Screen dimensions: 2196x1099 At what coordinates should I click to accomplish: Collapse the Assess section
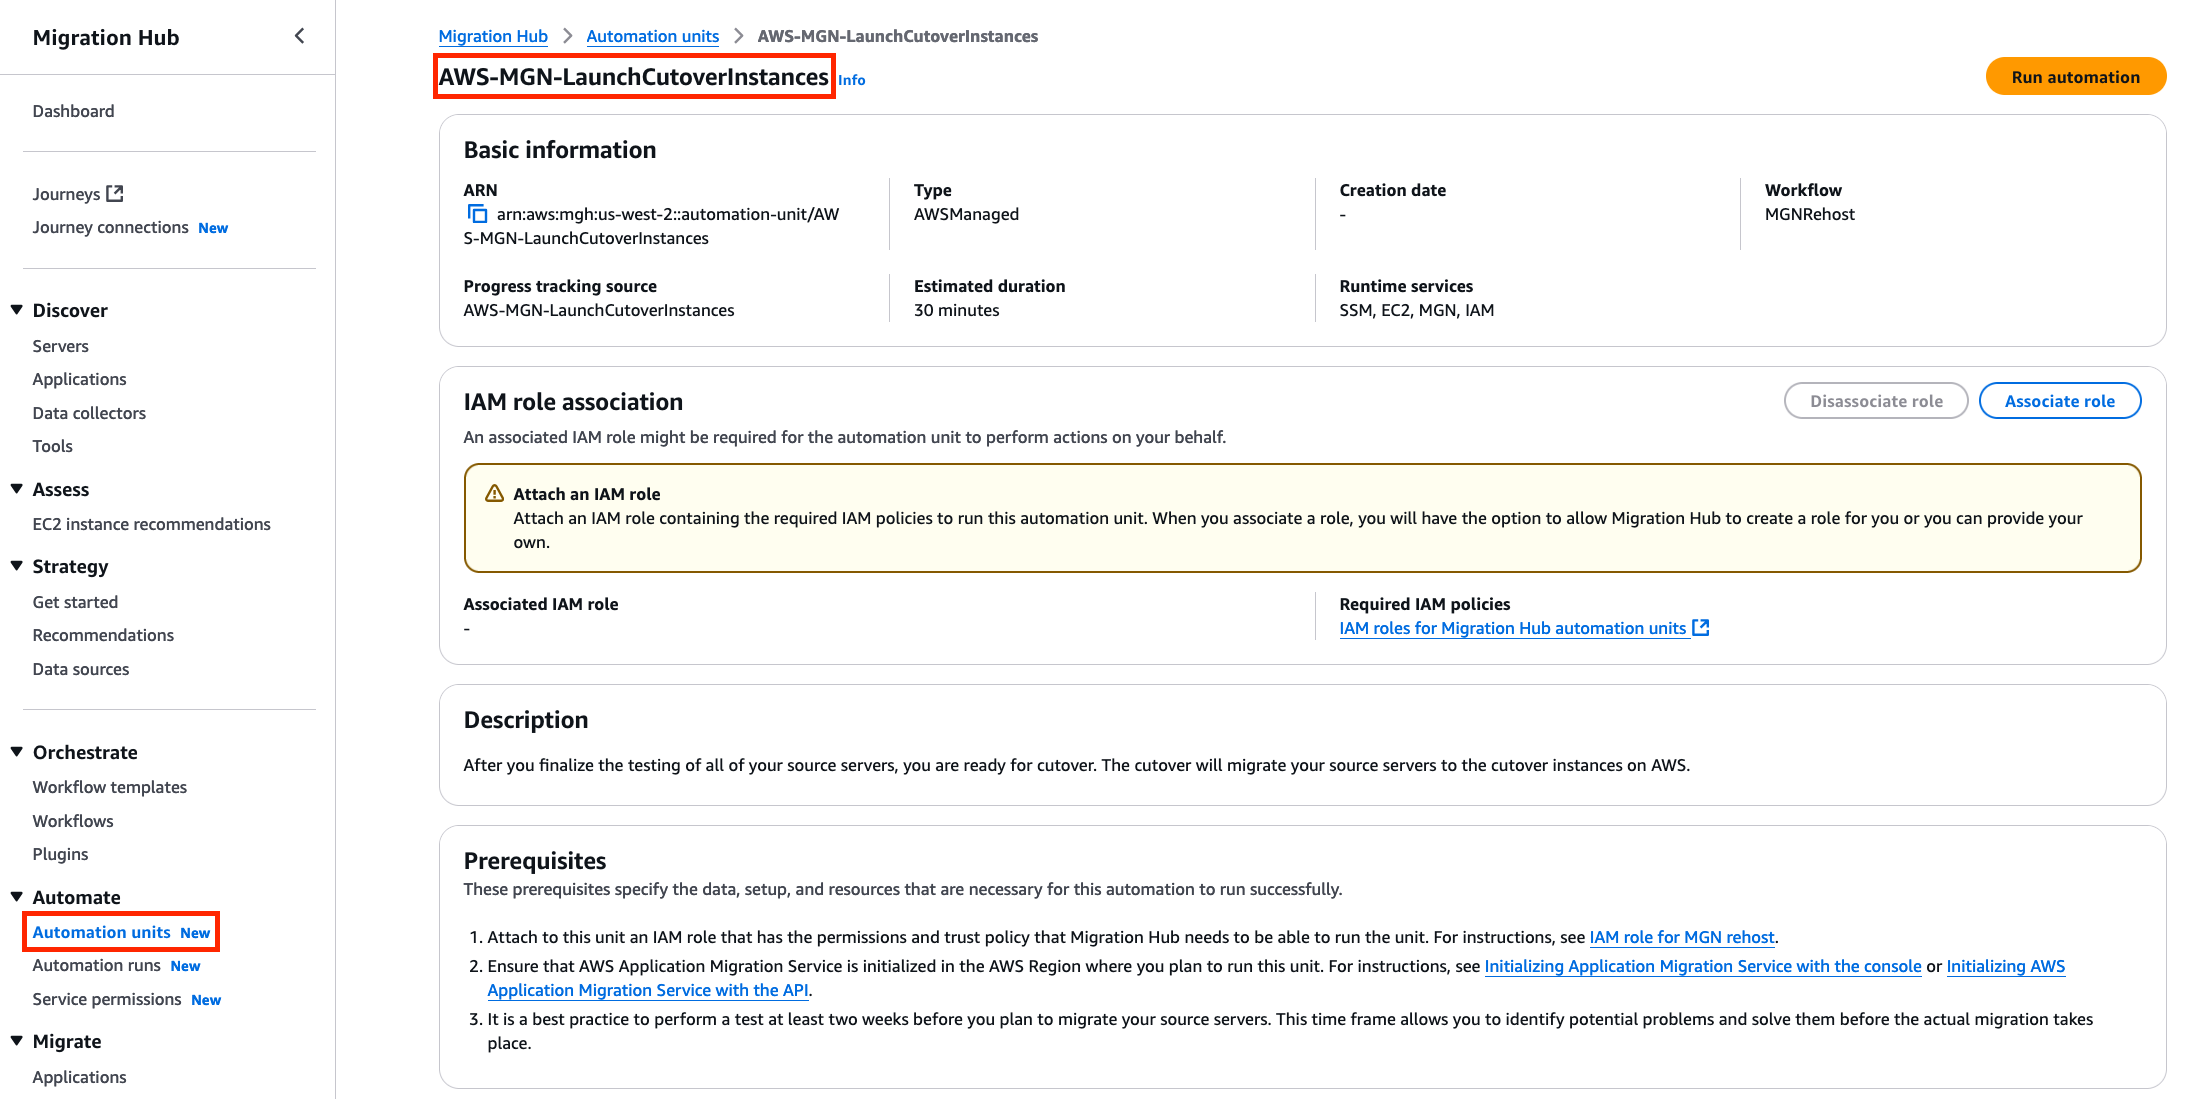coord(16,488)
